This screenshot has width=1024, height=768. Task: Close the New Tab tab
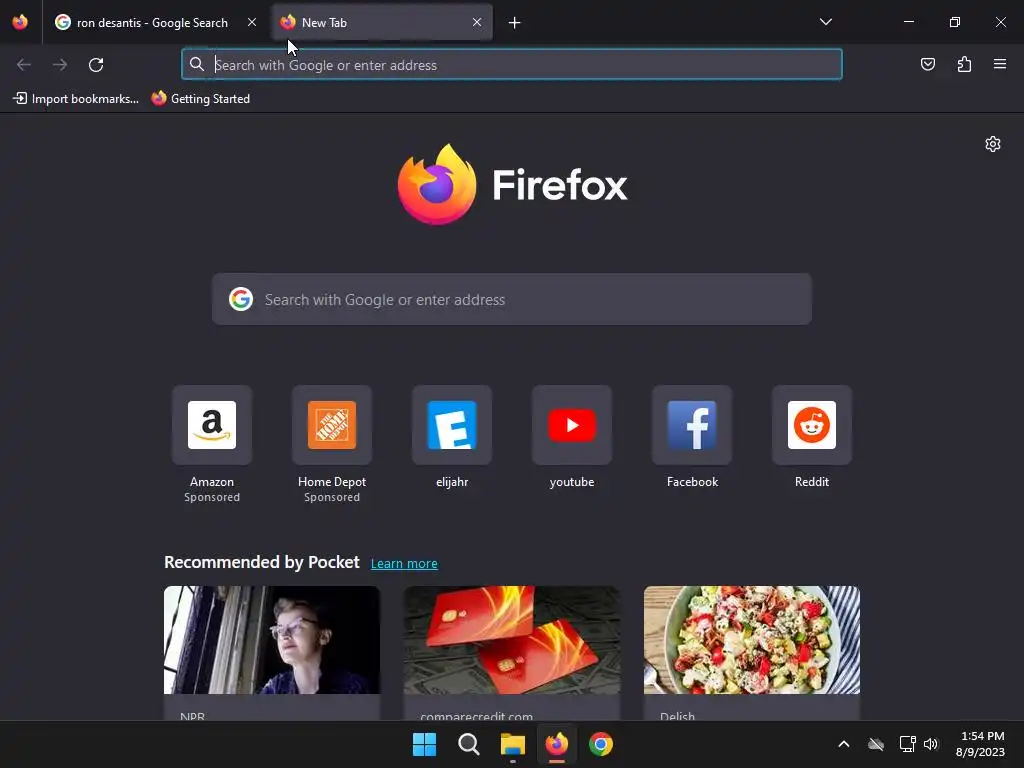(x=477, y=22)
